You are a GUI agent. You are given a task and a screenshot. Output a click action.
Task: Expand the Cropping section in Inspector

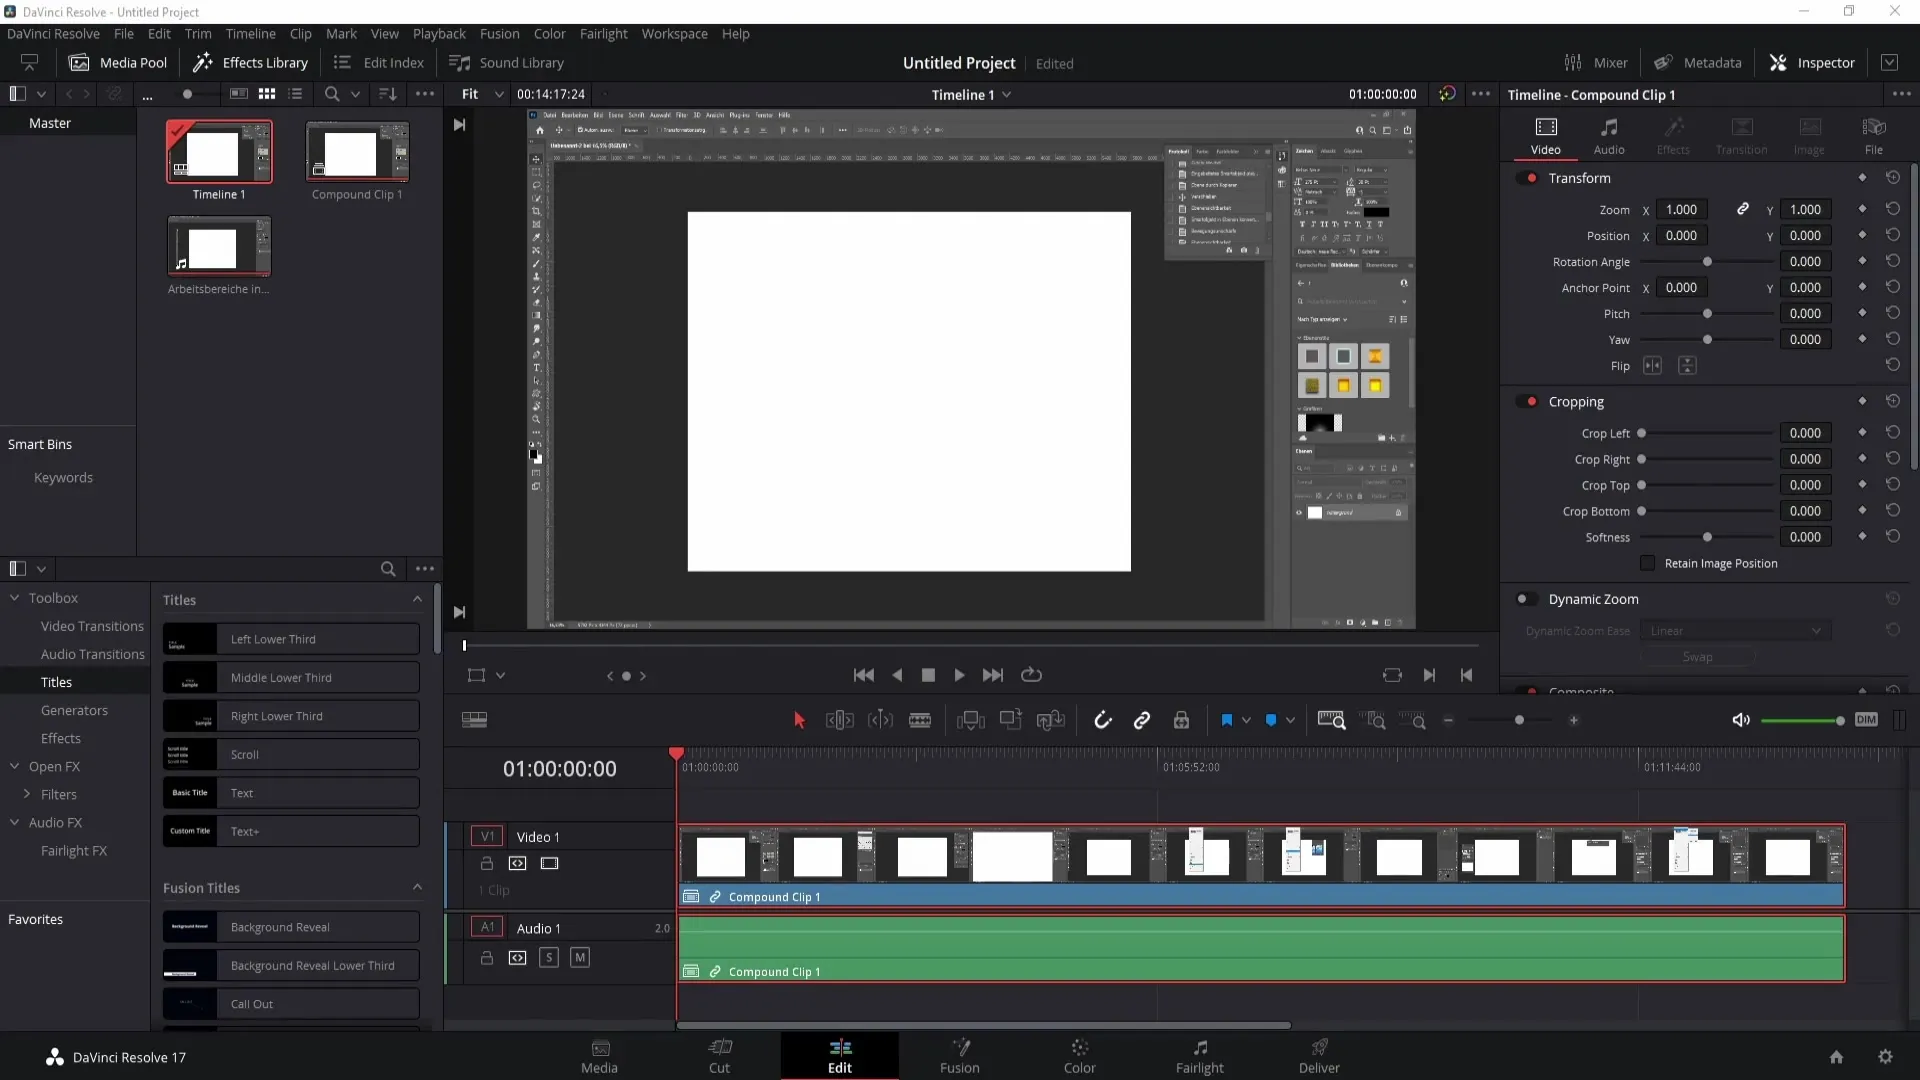1577,400
